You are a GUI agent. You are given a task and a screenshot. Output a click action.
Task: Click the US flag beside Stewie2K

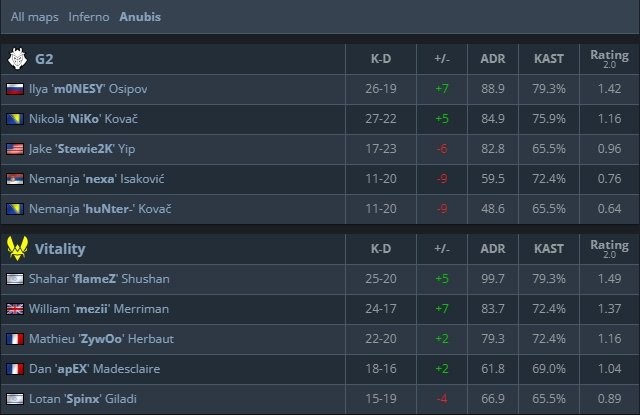pos(15,149)
